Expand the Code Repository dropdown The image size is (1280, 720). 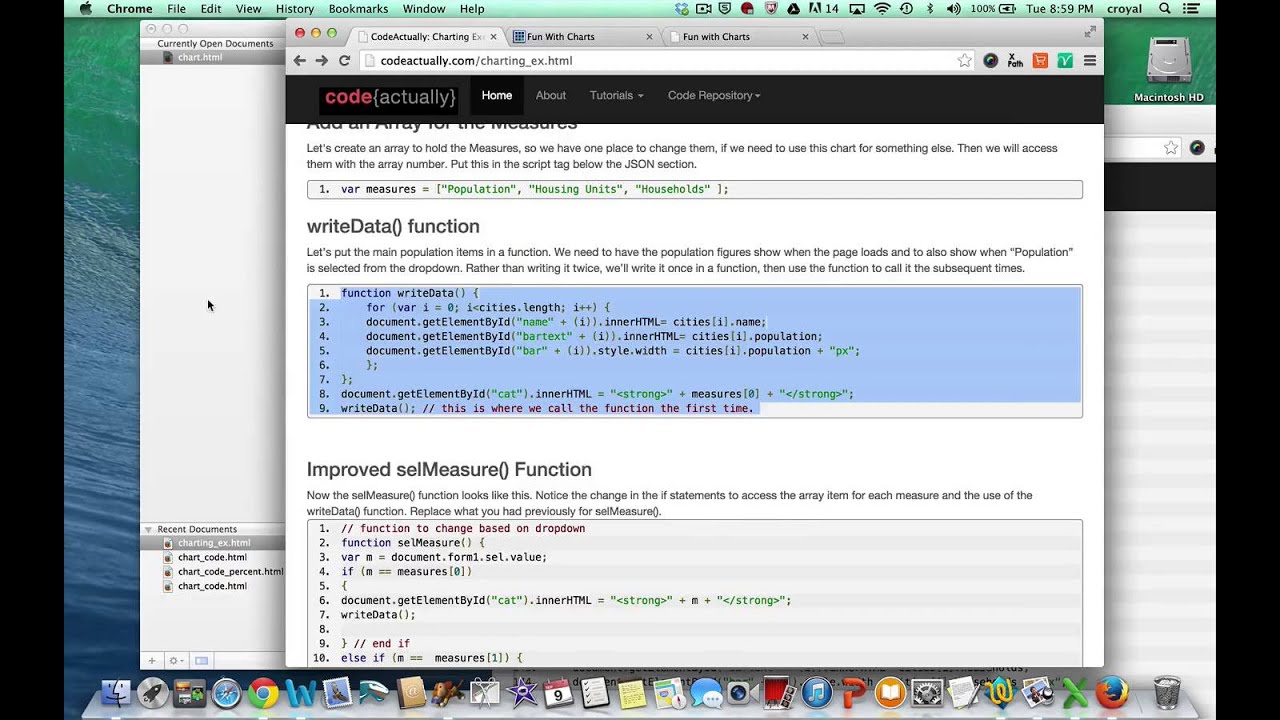714,95
